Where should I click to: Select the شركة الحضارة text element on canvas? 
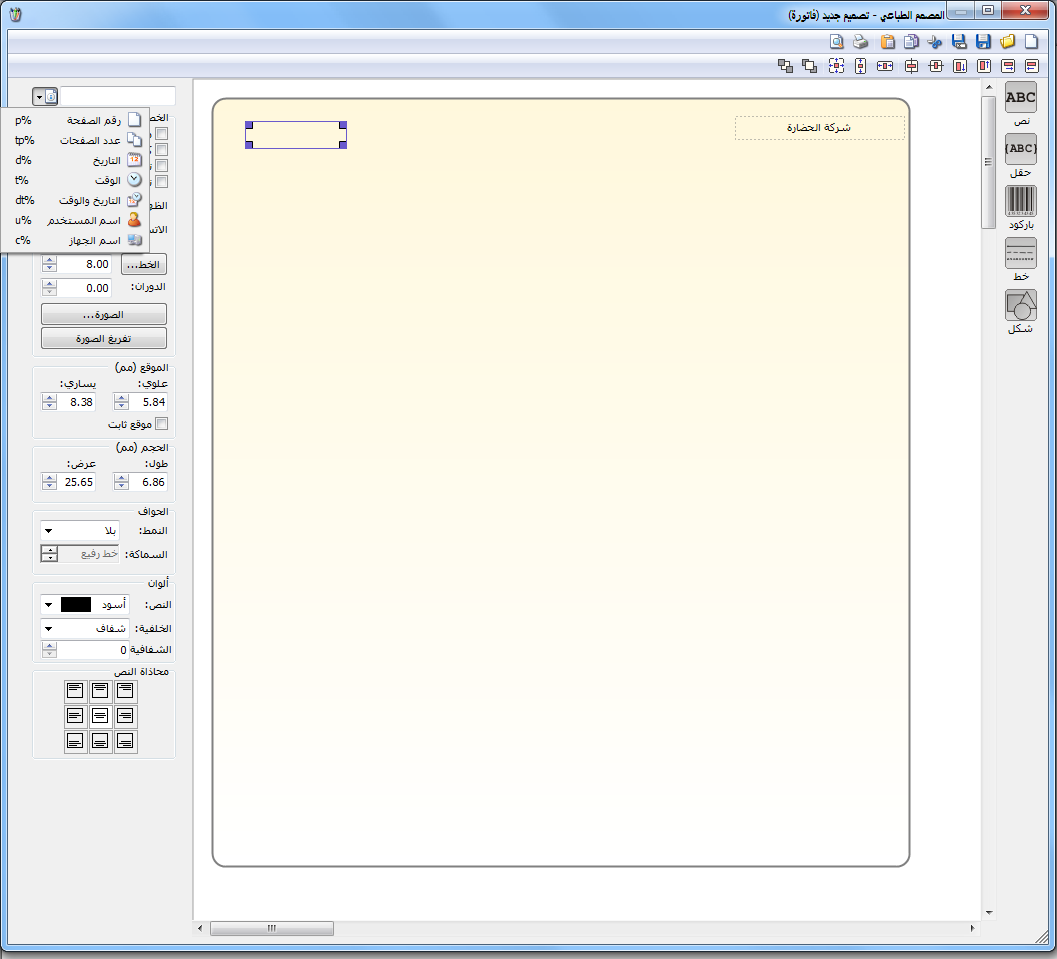[x=820, y=128]
